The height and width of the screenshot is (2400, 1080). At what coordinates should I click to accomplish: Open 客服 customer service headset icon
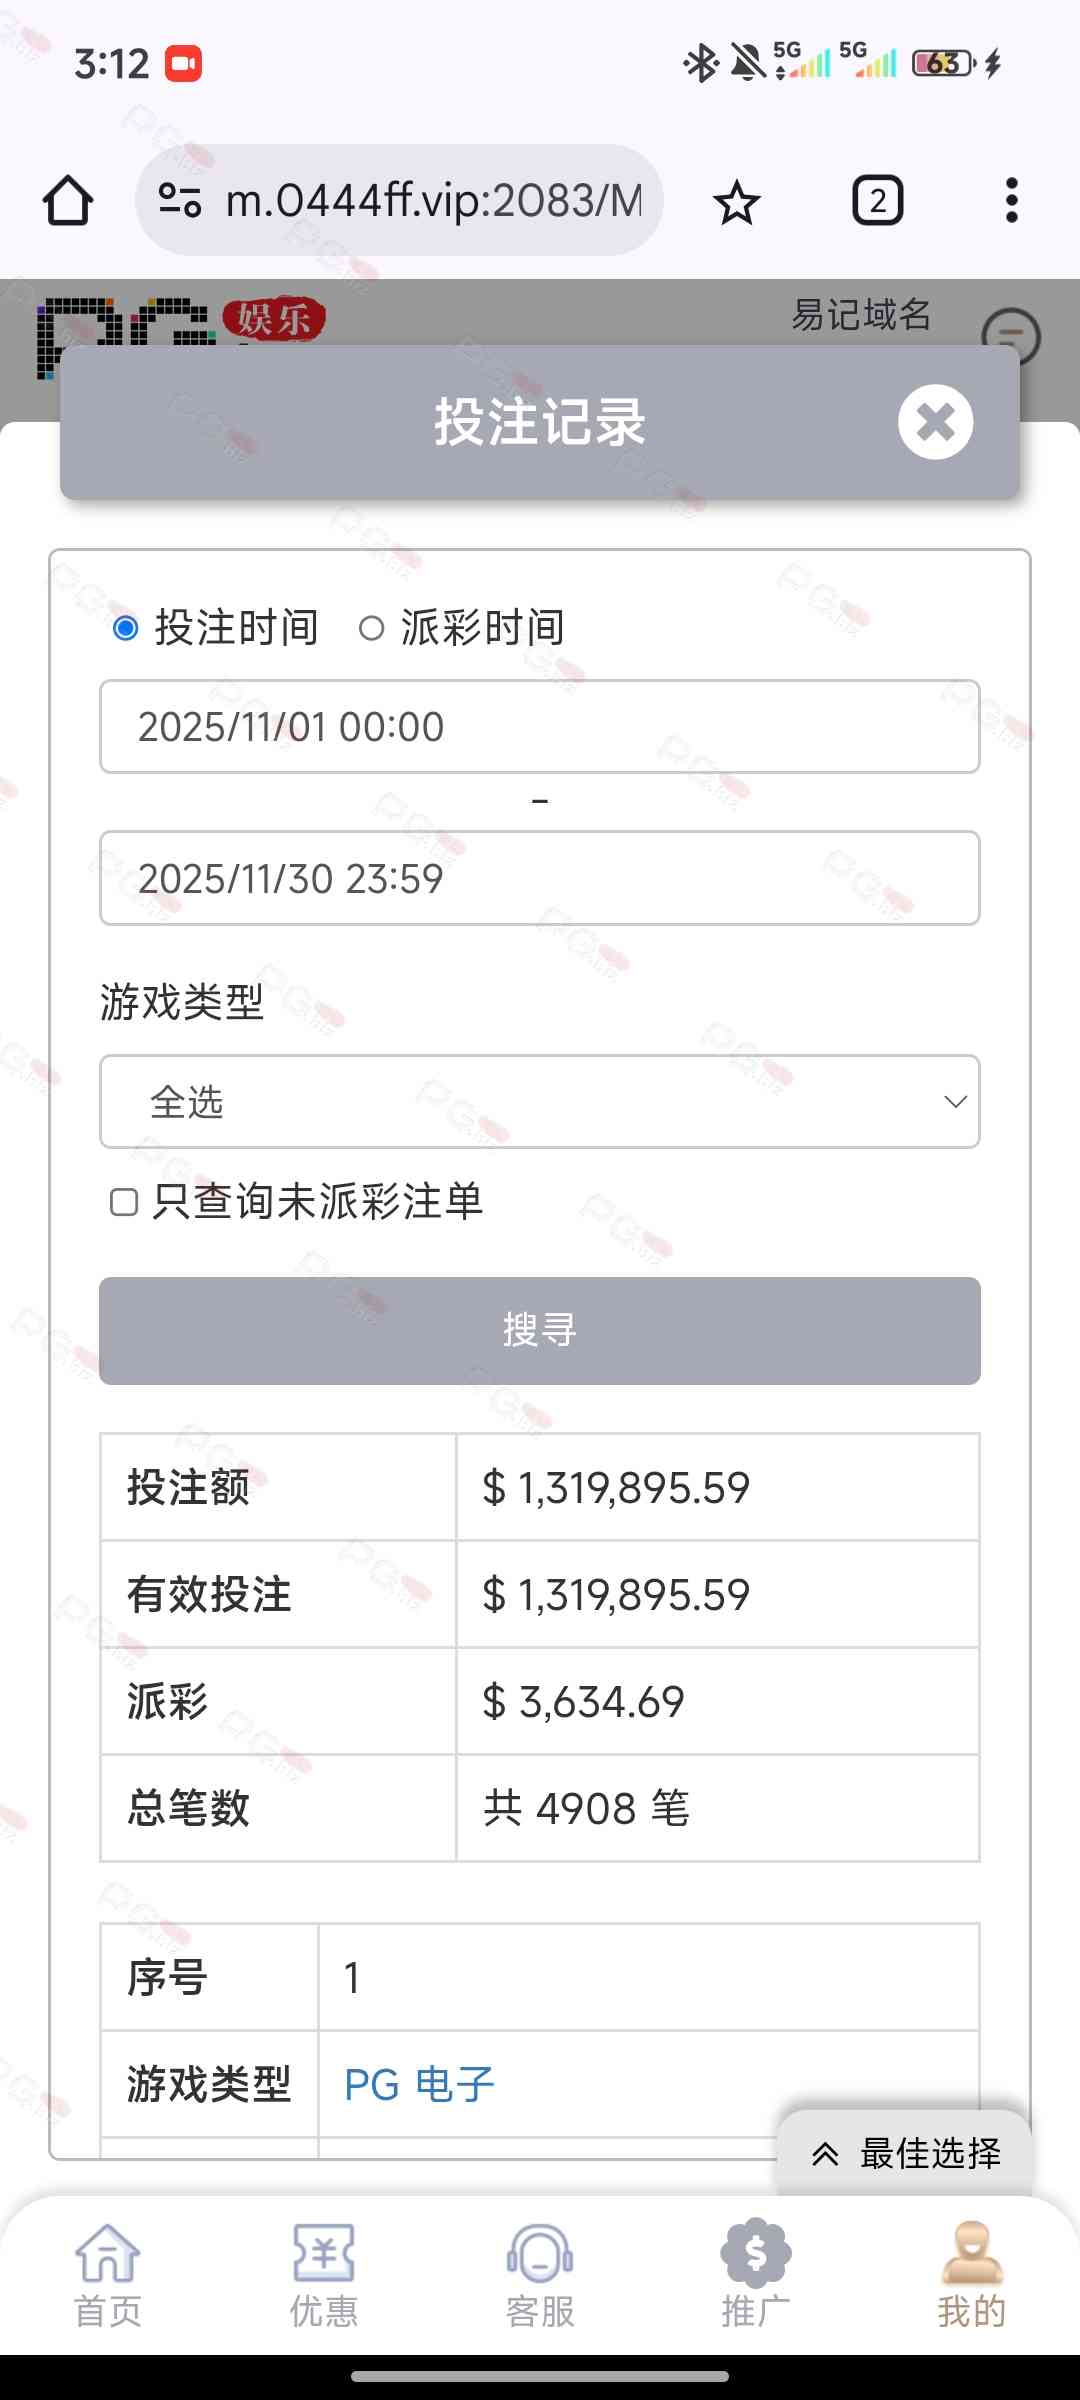tap(540, 2257)
